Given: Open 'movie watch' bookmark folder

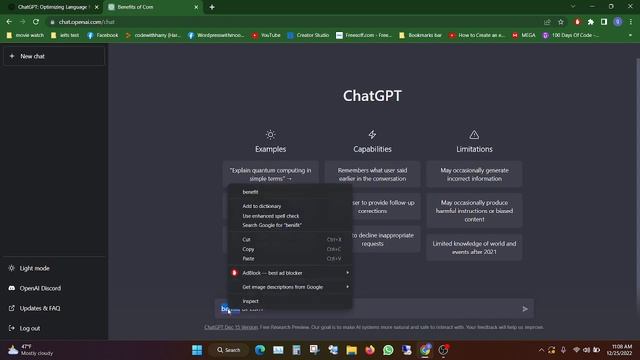Looking at the screenshot, I should (25, 35).
